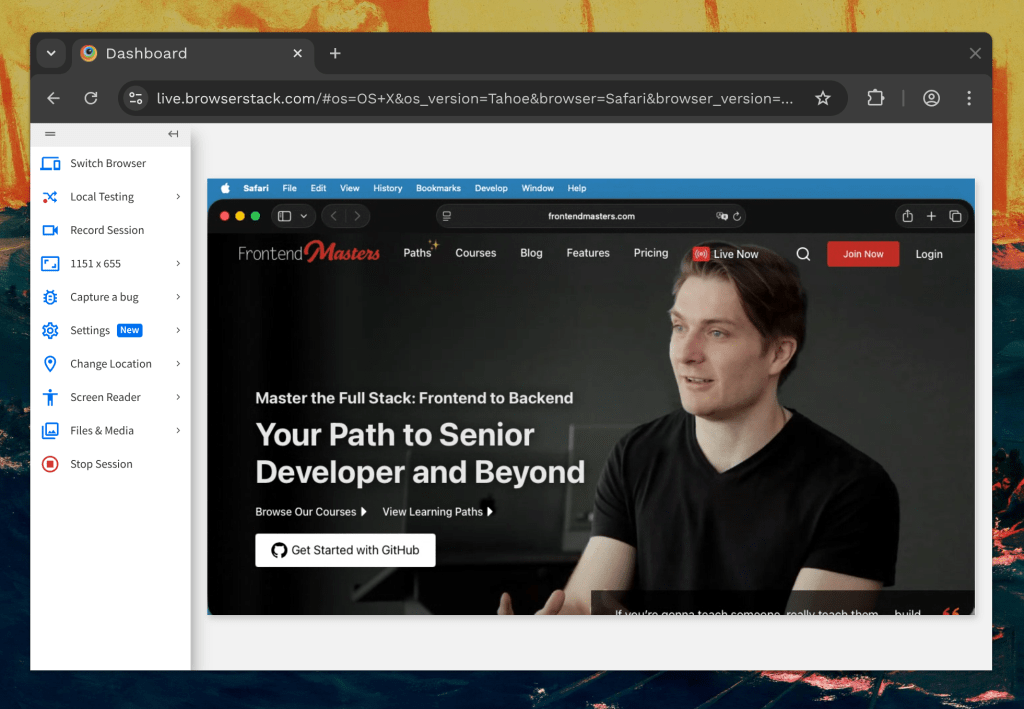Click the 1151 x 655 resolution icon

coord(50,263)
